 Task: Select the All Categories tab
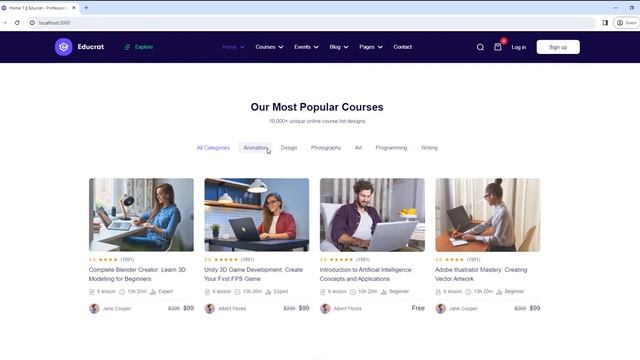pyautogui.click(x=213, y=148)
